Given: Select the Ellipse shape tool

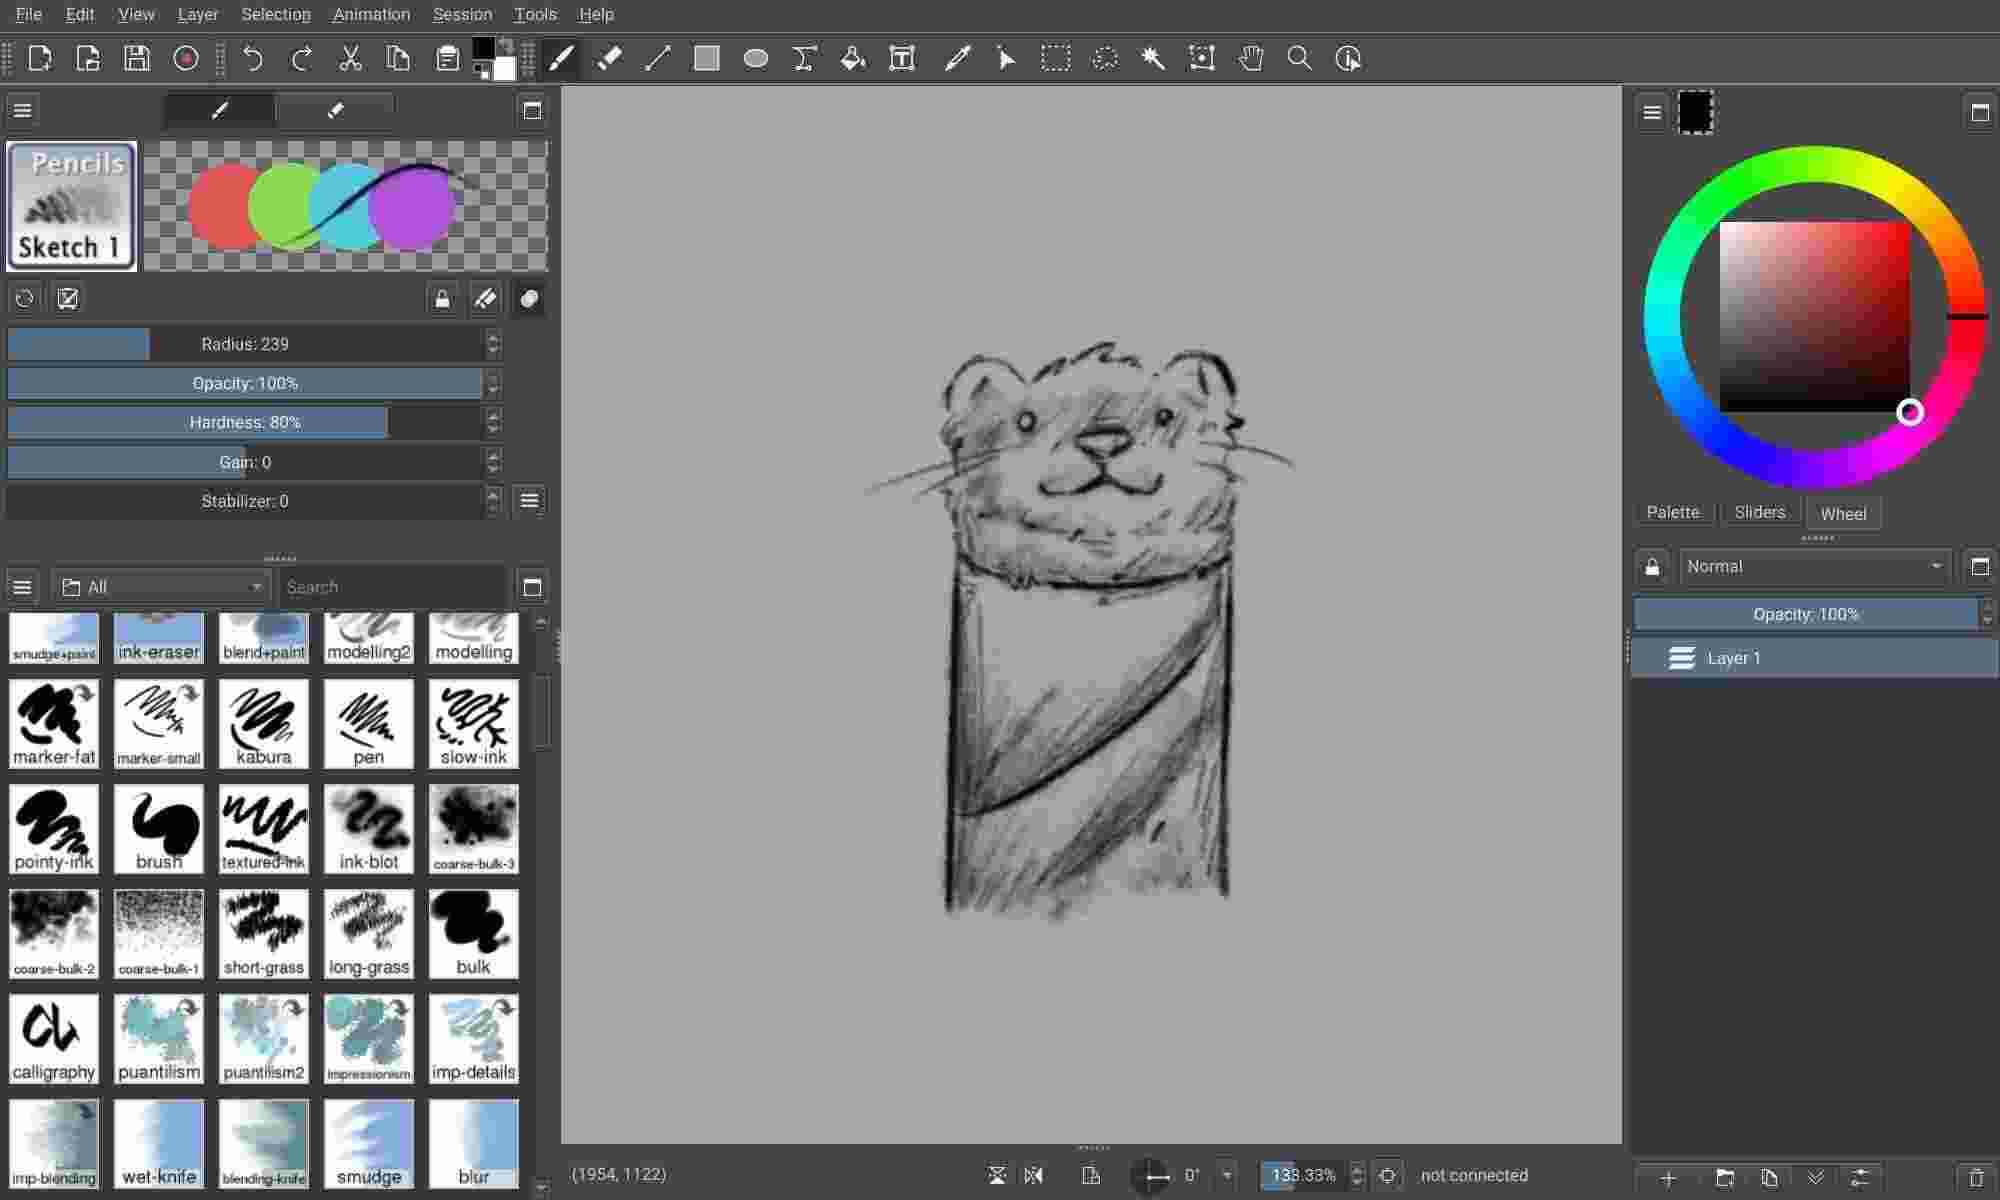Looking at the screenshot, I should pos(756,59).
